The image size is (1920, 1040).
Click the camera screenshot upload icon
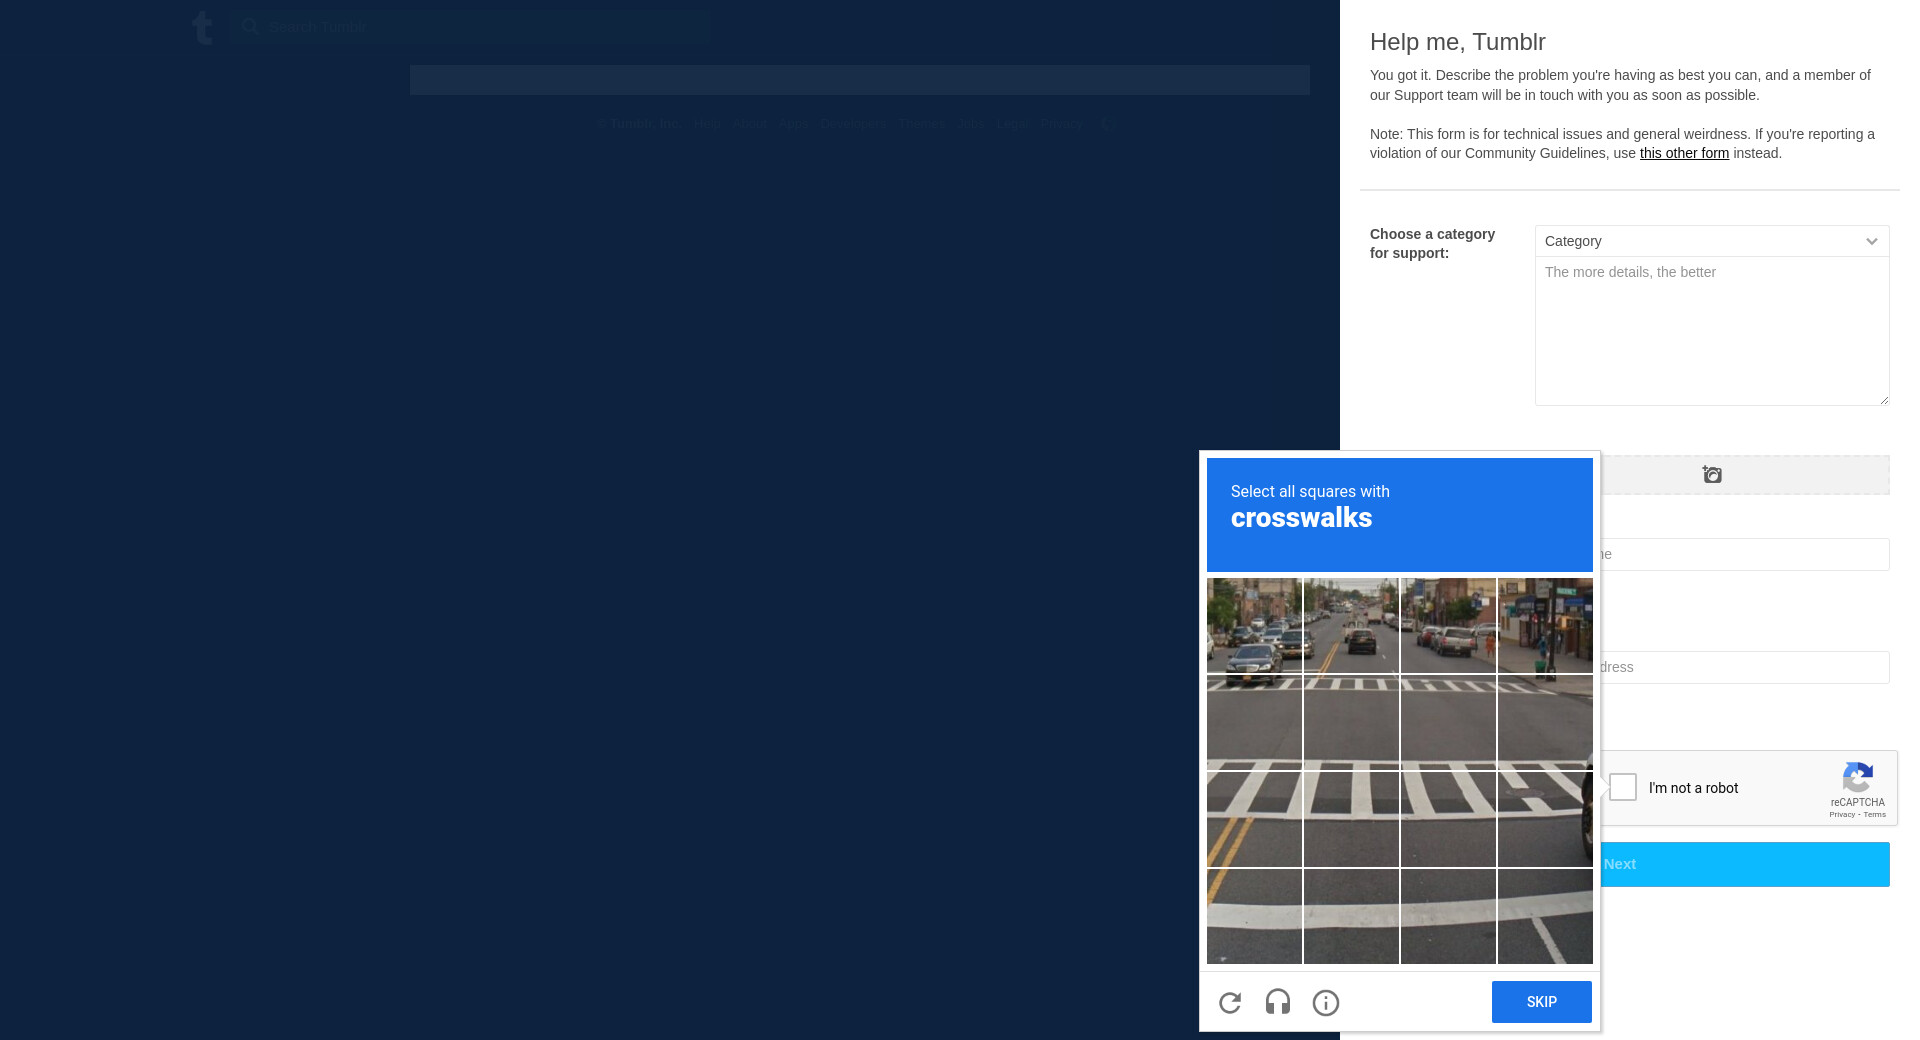[1712, 475]
